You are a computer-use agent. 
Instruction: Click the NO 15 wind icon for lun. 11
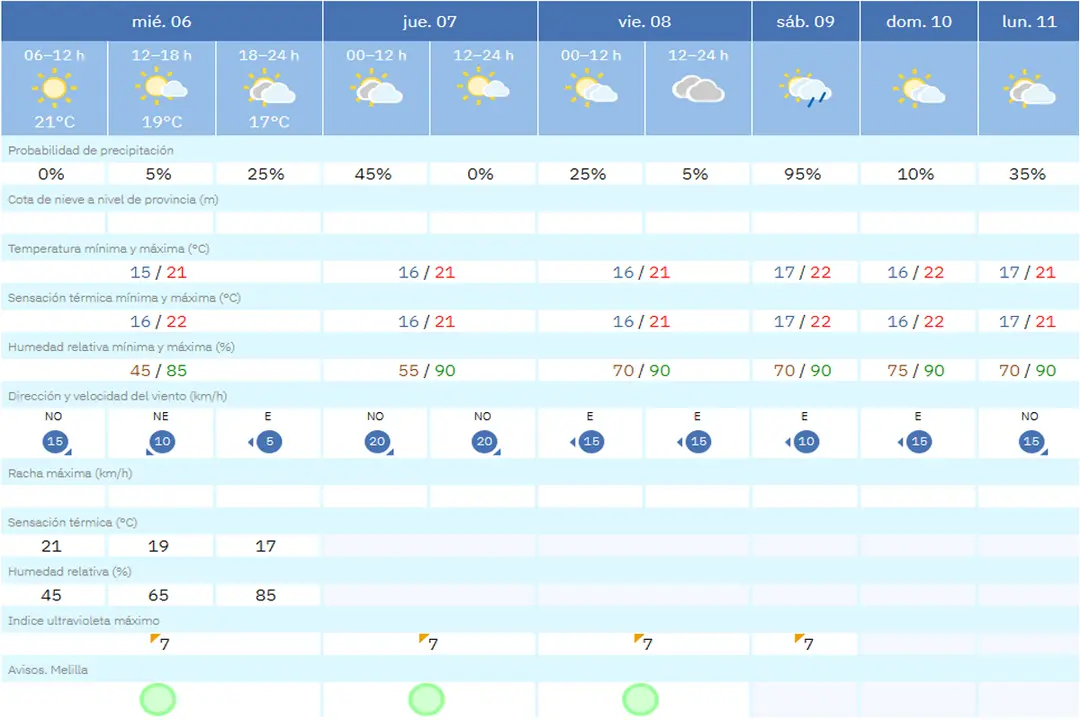tap(1032, 442)
